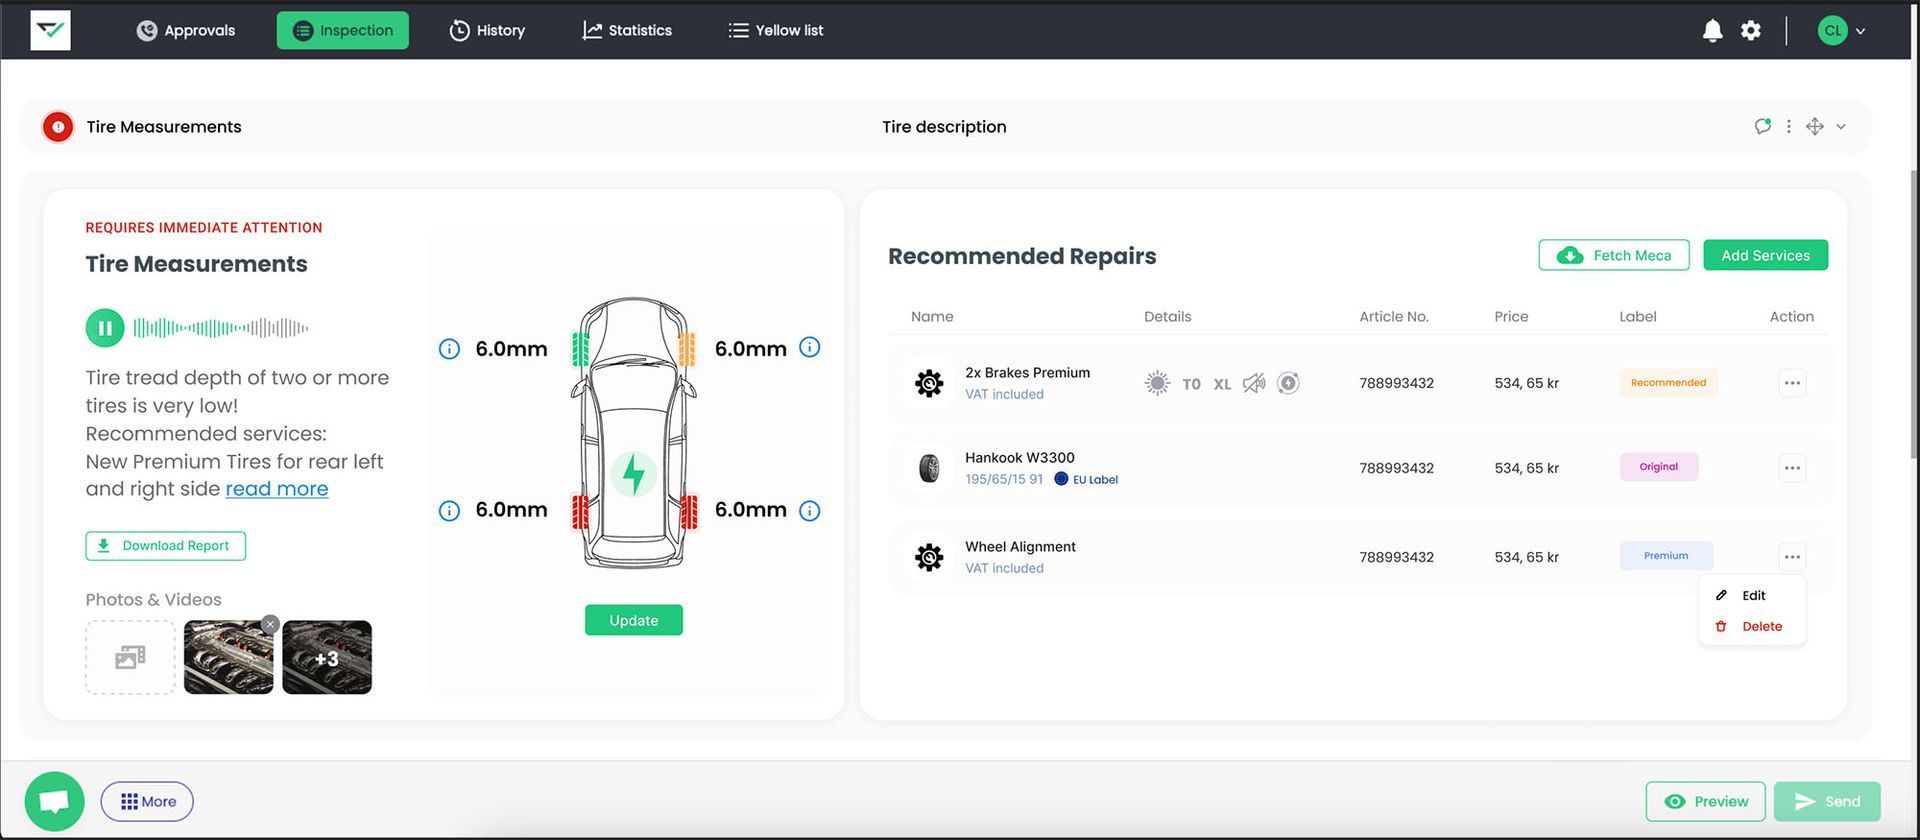Click the move/drag arrows icon
Image resolution: width=1920 pixels, height=840 pixels.
pyautogui.click(x=1815, y=126)
